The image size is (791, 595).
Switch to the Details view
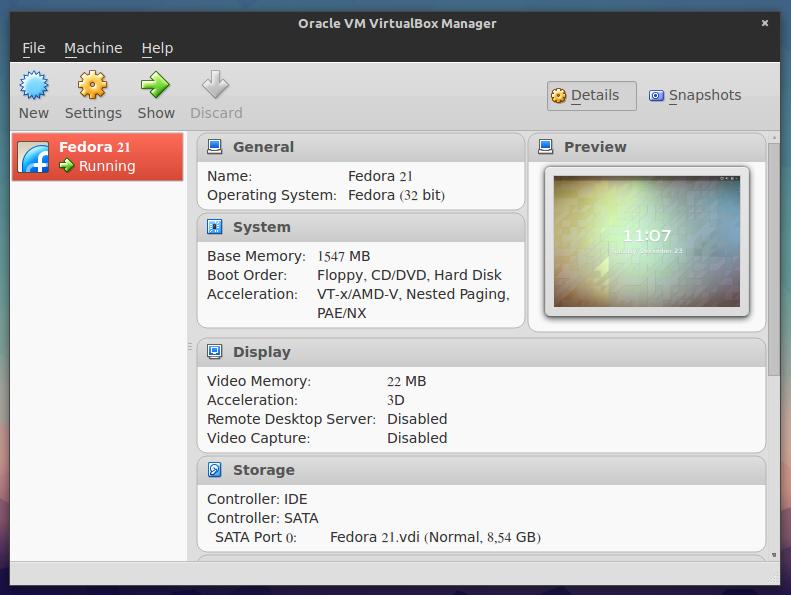coord(592,96)
